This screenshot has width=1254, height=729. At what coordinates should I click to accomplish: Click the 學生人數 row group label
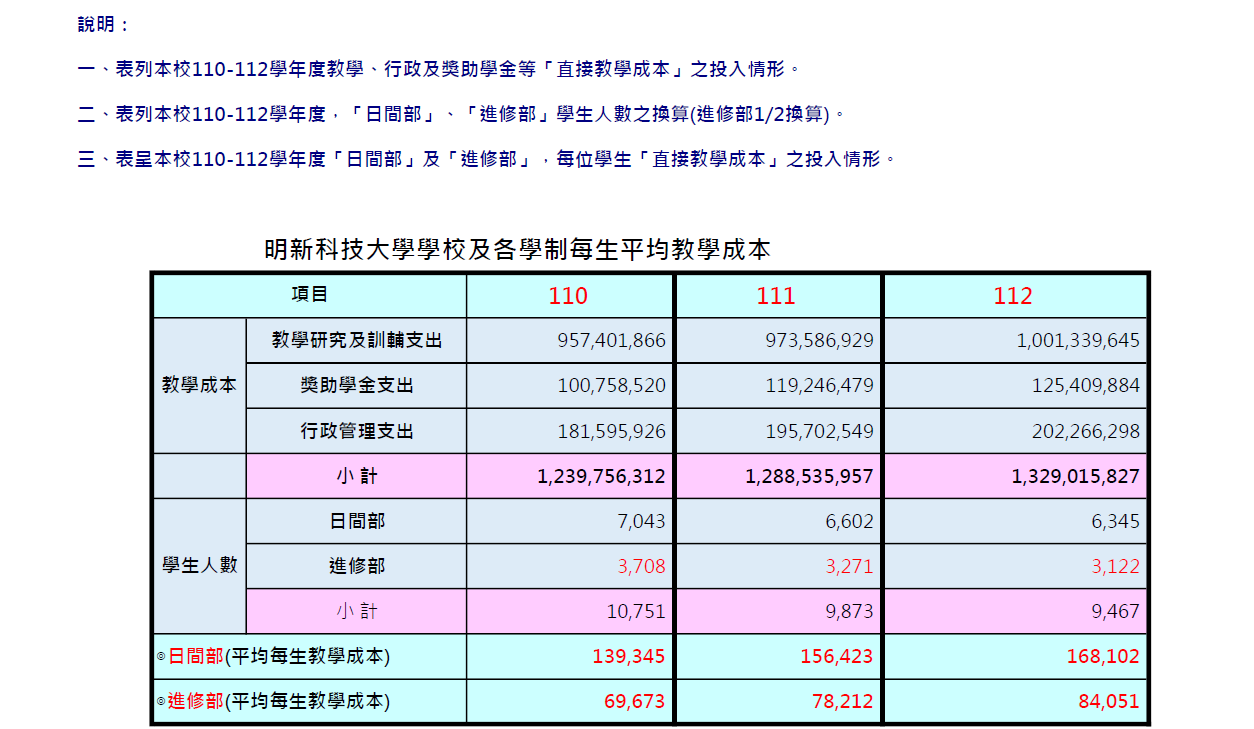click(200, 565)
